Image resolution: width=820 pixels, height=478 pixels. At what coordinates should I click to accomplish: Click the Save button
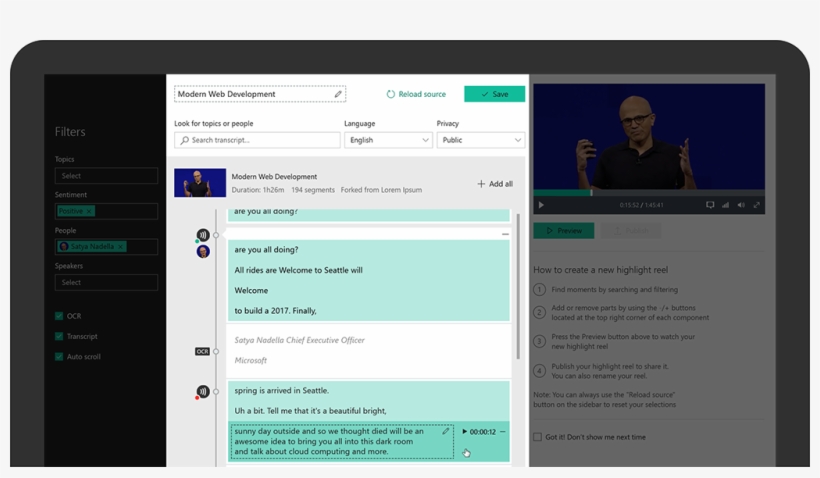tap(494, 94)
